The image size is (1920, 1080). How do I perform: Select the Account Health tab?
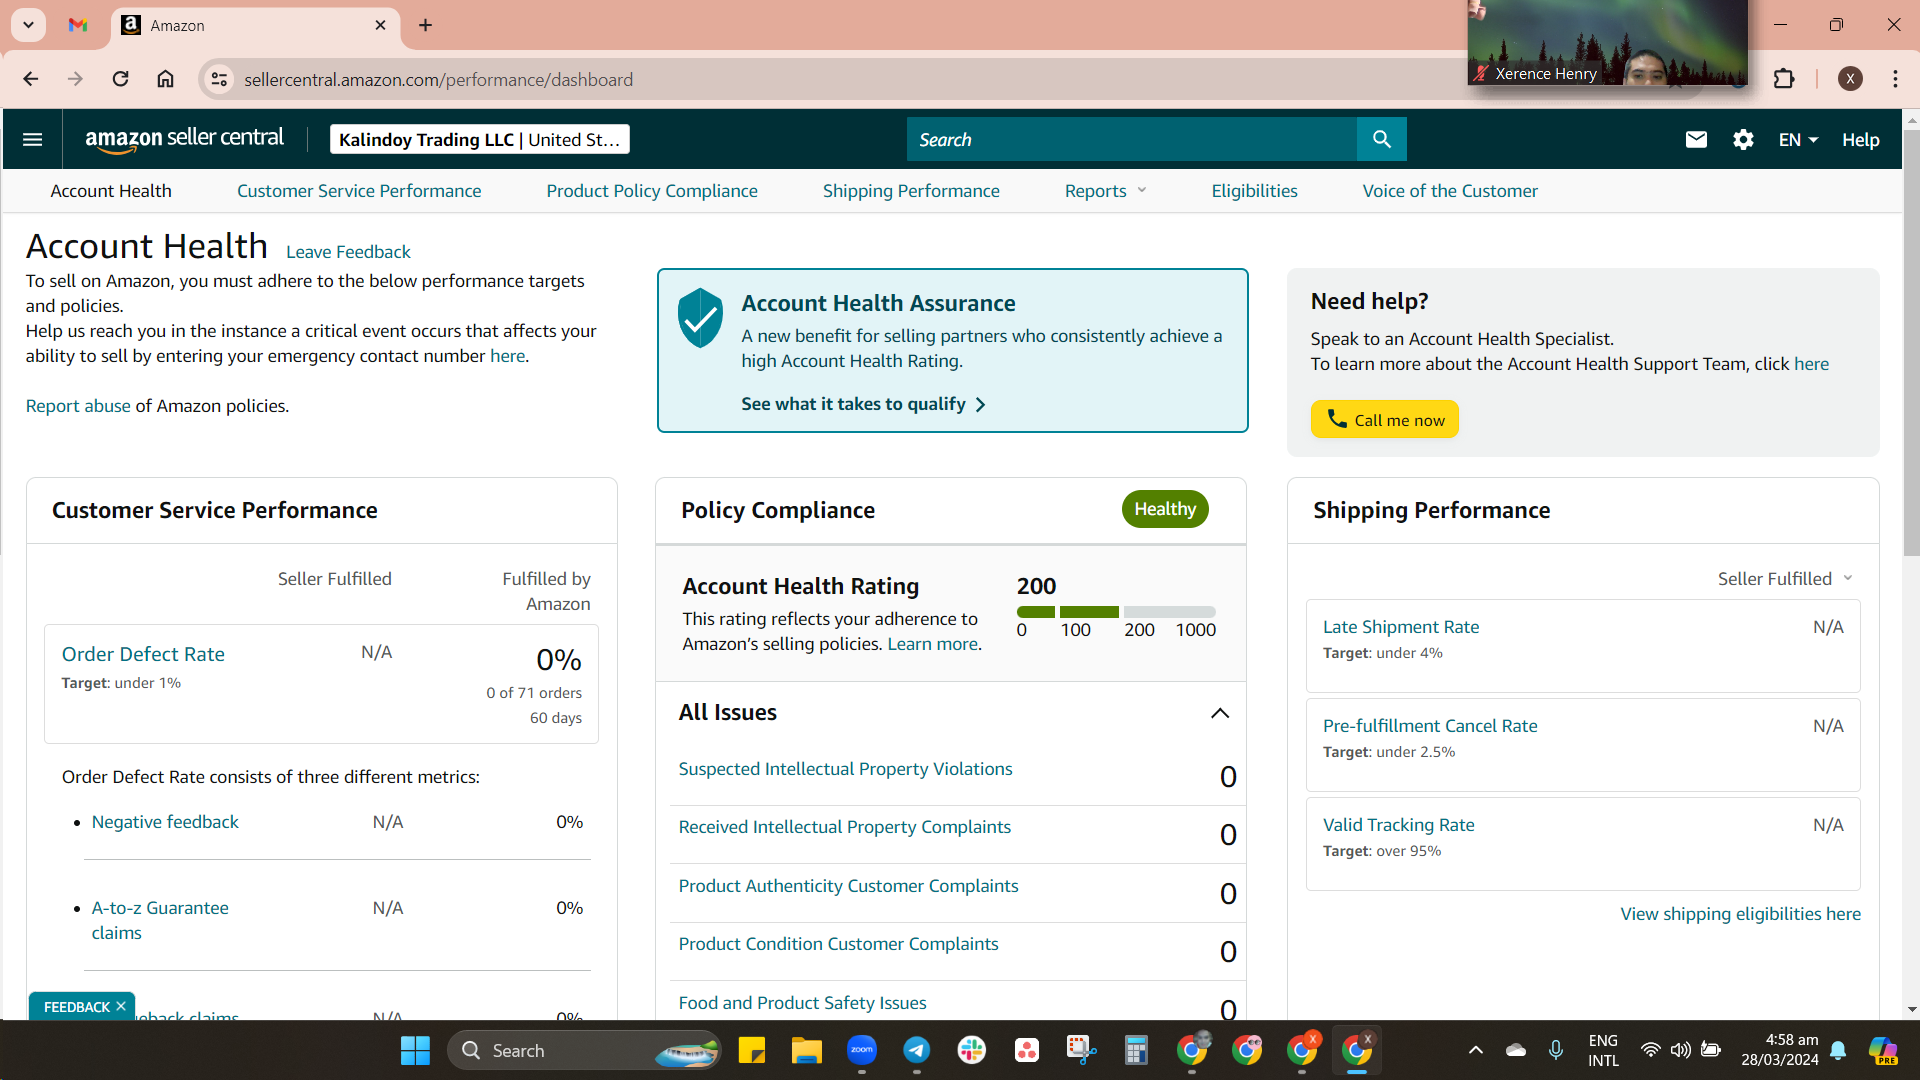pyautogui.click(x=111, y=191)
